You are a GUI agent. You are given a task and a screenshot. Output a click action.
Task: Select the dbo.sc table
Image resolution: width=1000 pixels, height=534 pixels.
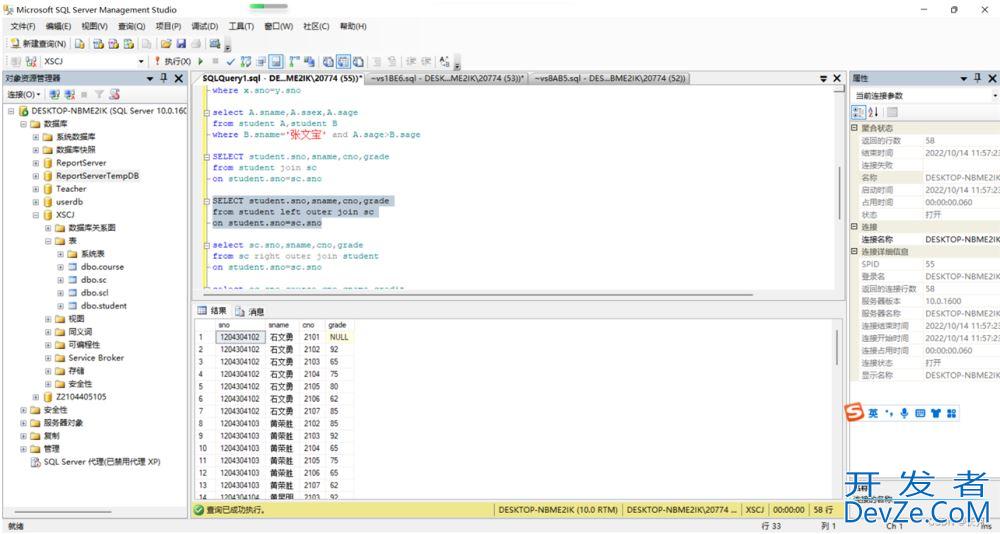94,279
